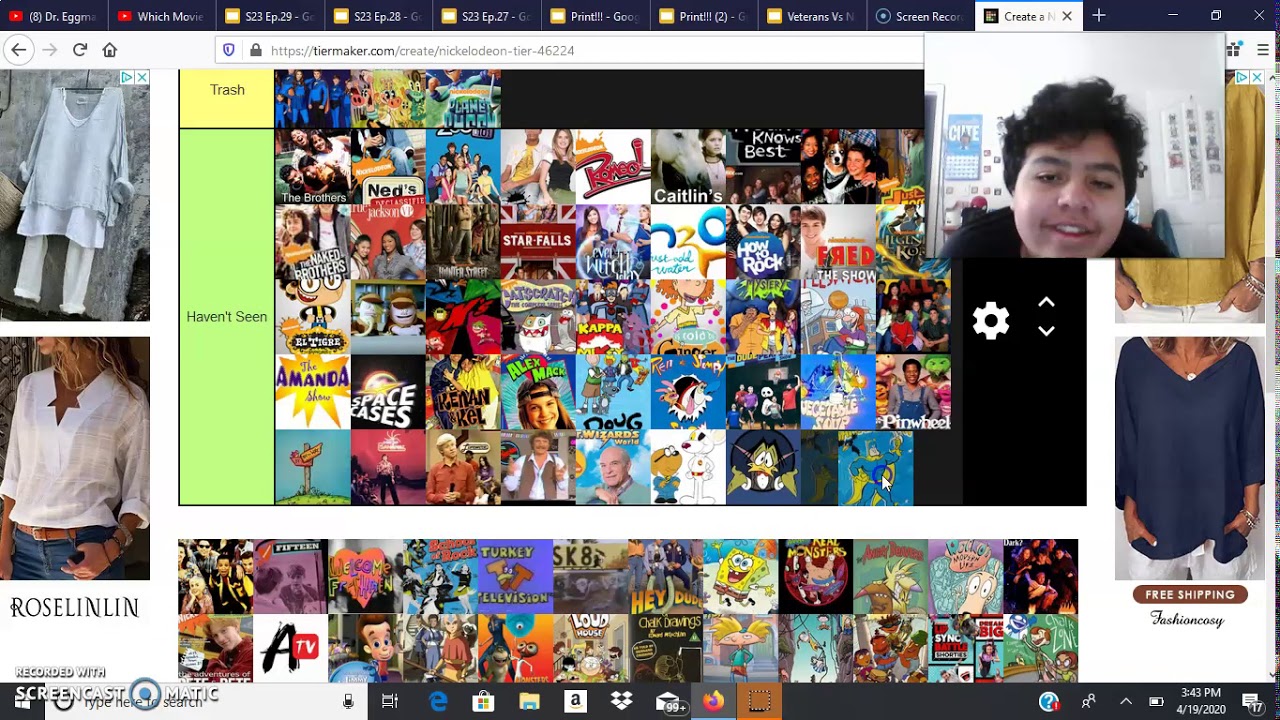Open Microsoft Store from the taskbar
This screenshot has height=720, width=1280.
[483, 702]
